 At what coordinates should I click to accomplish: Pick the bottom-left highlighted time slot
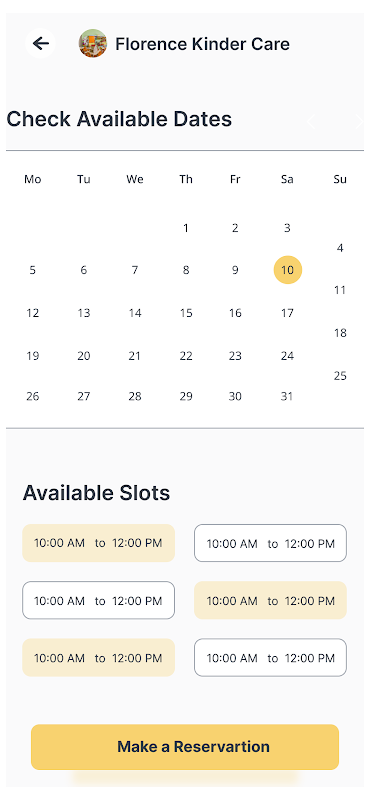[98, 657]
